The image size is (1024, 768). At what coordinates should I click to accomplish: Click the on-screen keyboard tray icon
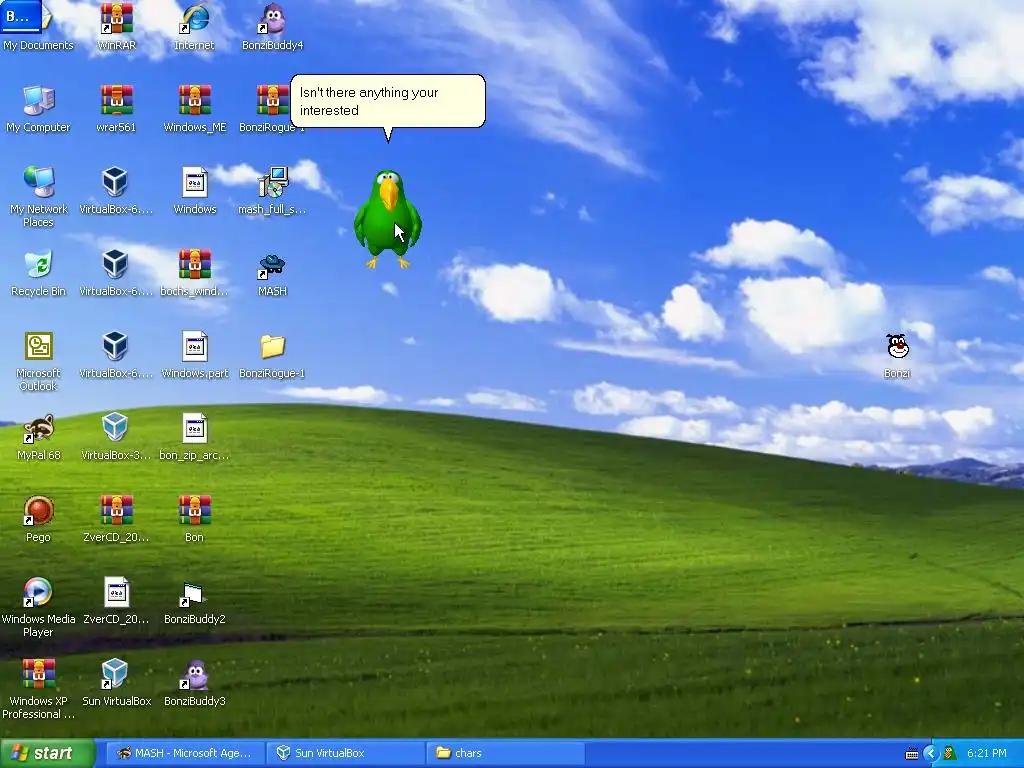(x=912, y=754)
